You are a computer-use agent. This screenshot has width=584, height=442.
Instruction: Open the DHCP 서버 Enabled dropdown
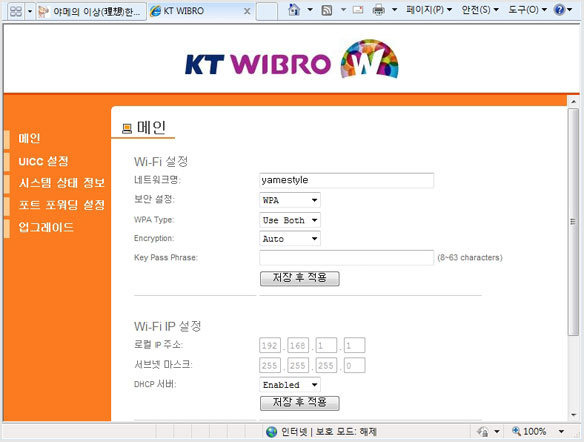click(289, 385)
